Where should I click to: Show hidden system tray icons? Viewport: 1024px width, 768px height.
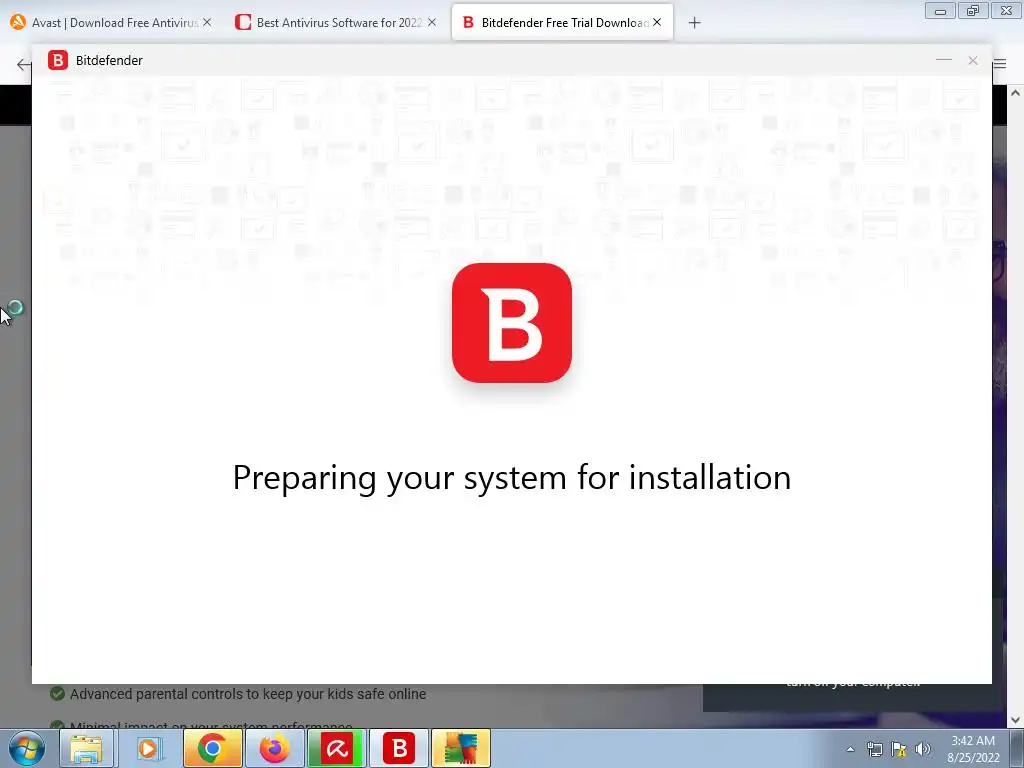point(850,749)
